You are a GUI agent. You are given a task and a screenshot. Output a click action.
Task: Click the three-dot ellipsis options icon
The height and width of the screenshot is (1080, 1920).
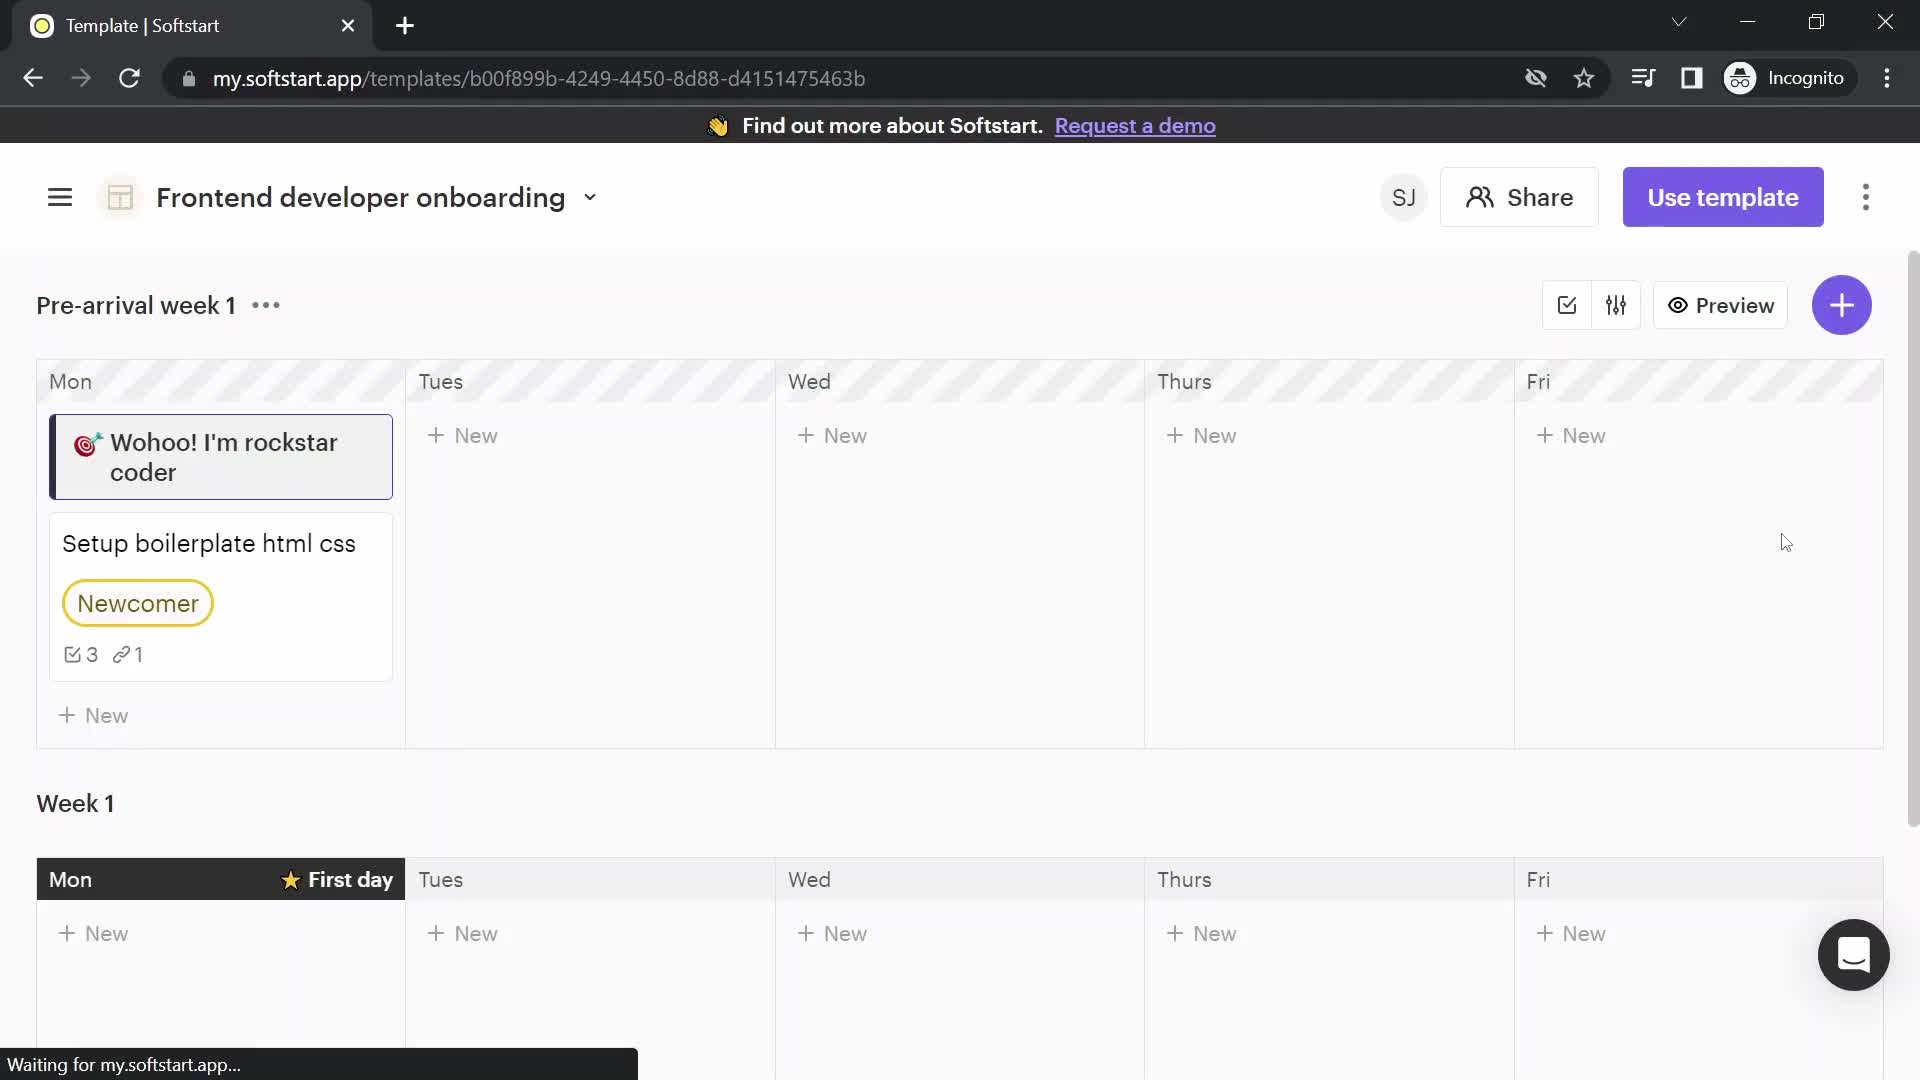[x=265, y=305]
